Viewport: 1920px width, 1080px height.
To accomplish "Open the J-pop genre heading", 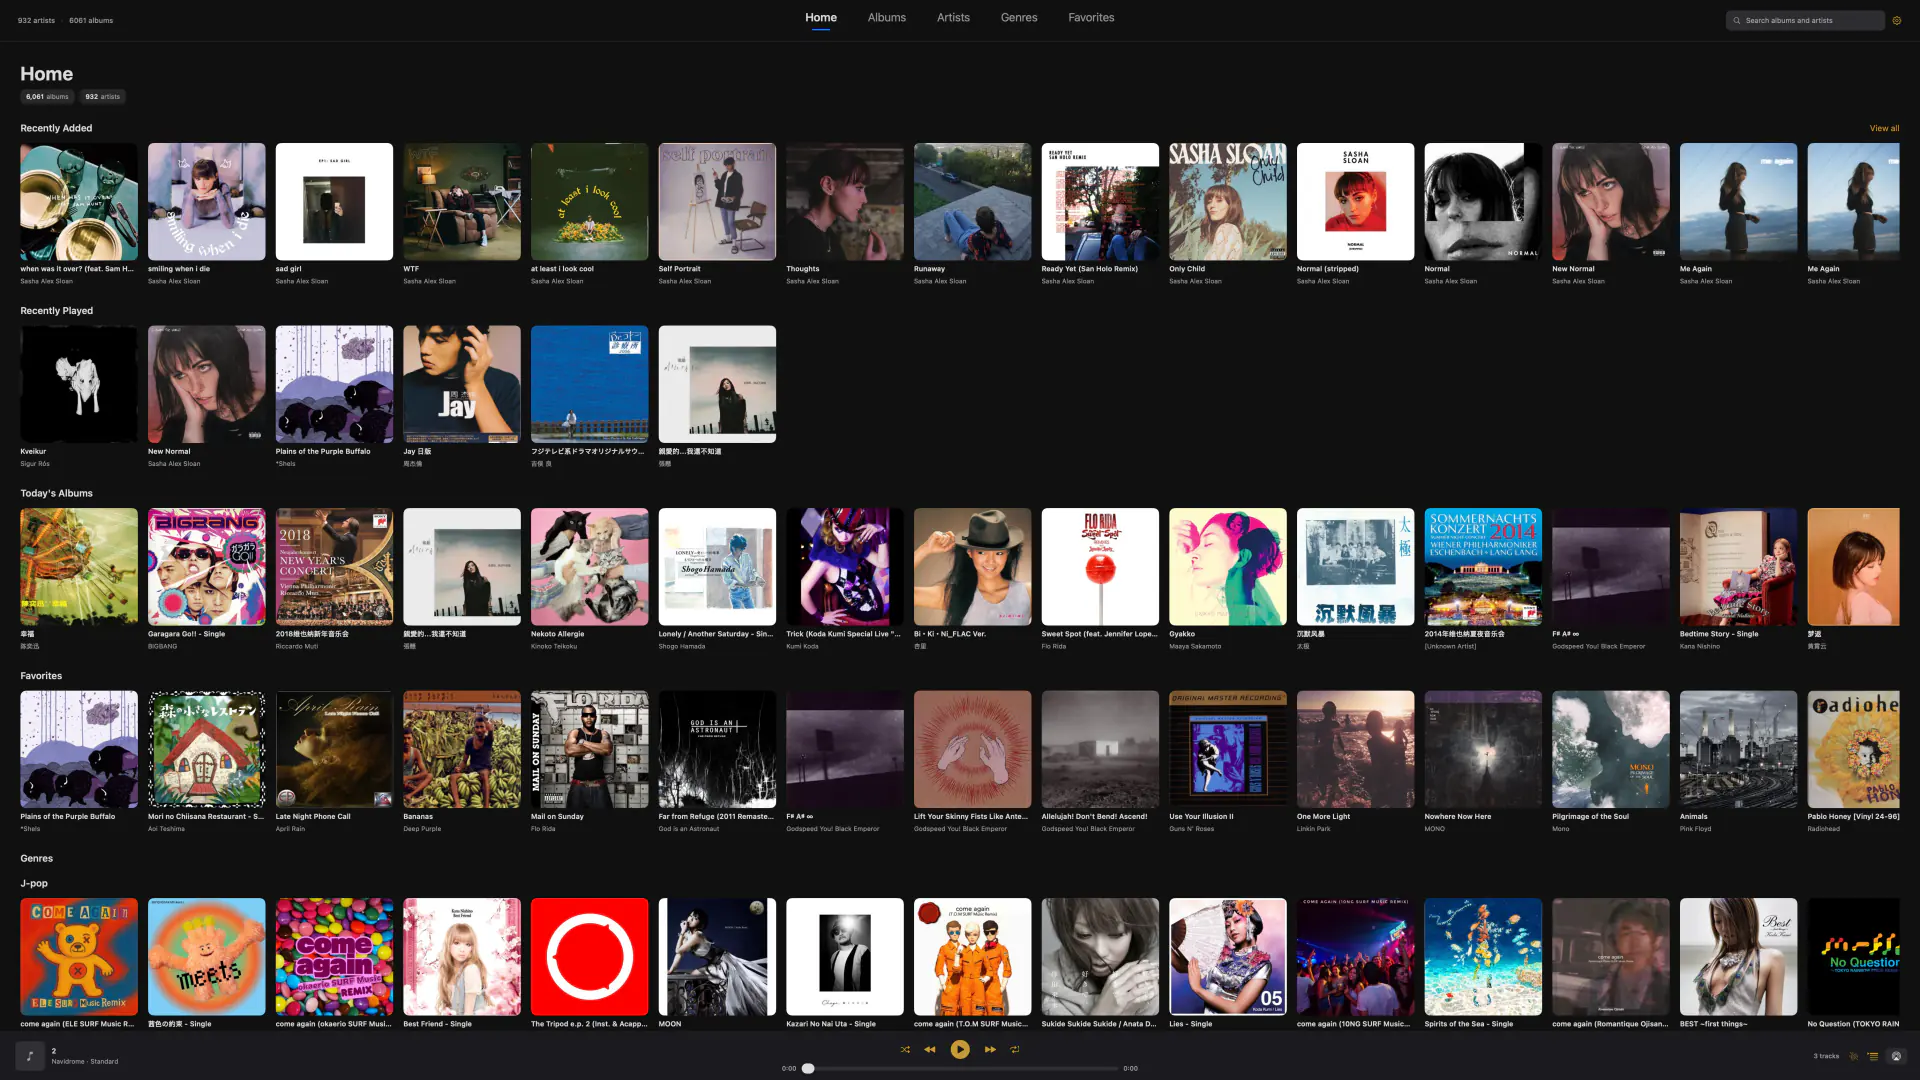I will point(34,884).
